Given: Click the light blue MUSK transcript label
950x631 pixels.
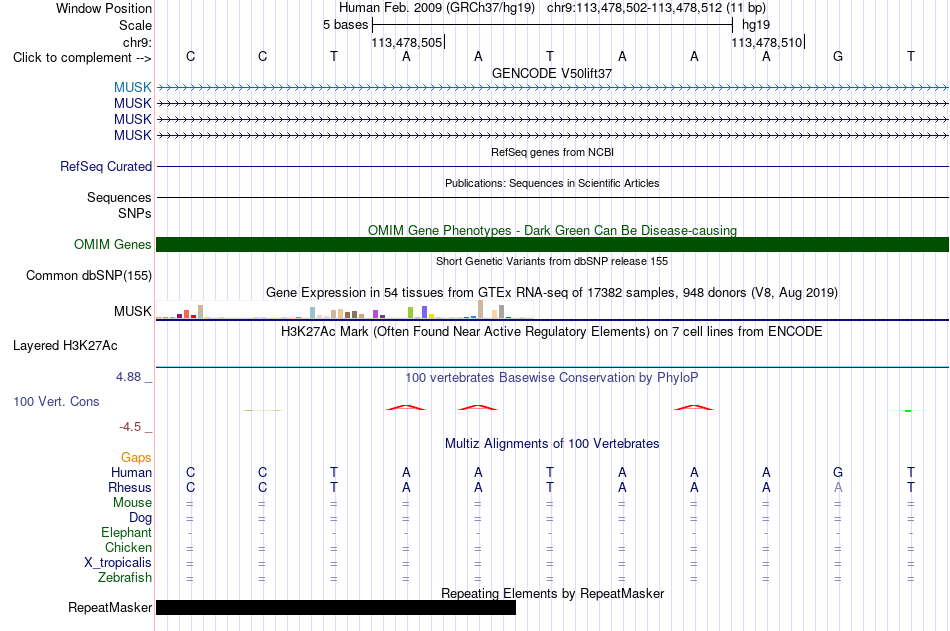Looking at the screenshot, I should (x=133, y=87).
